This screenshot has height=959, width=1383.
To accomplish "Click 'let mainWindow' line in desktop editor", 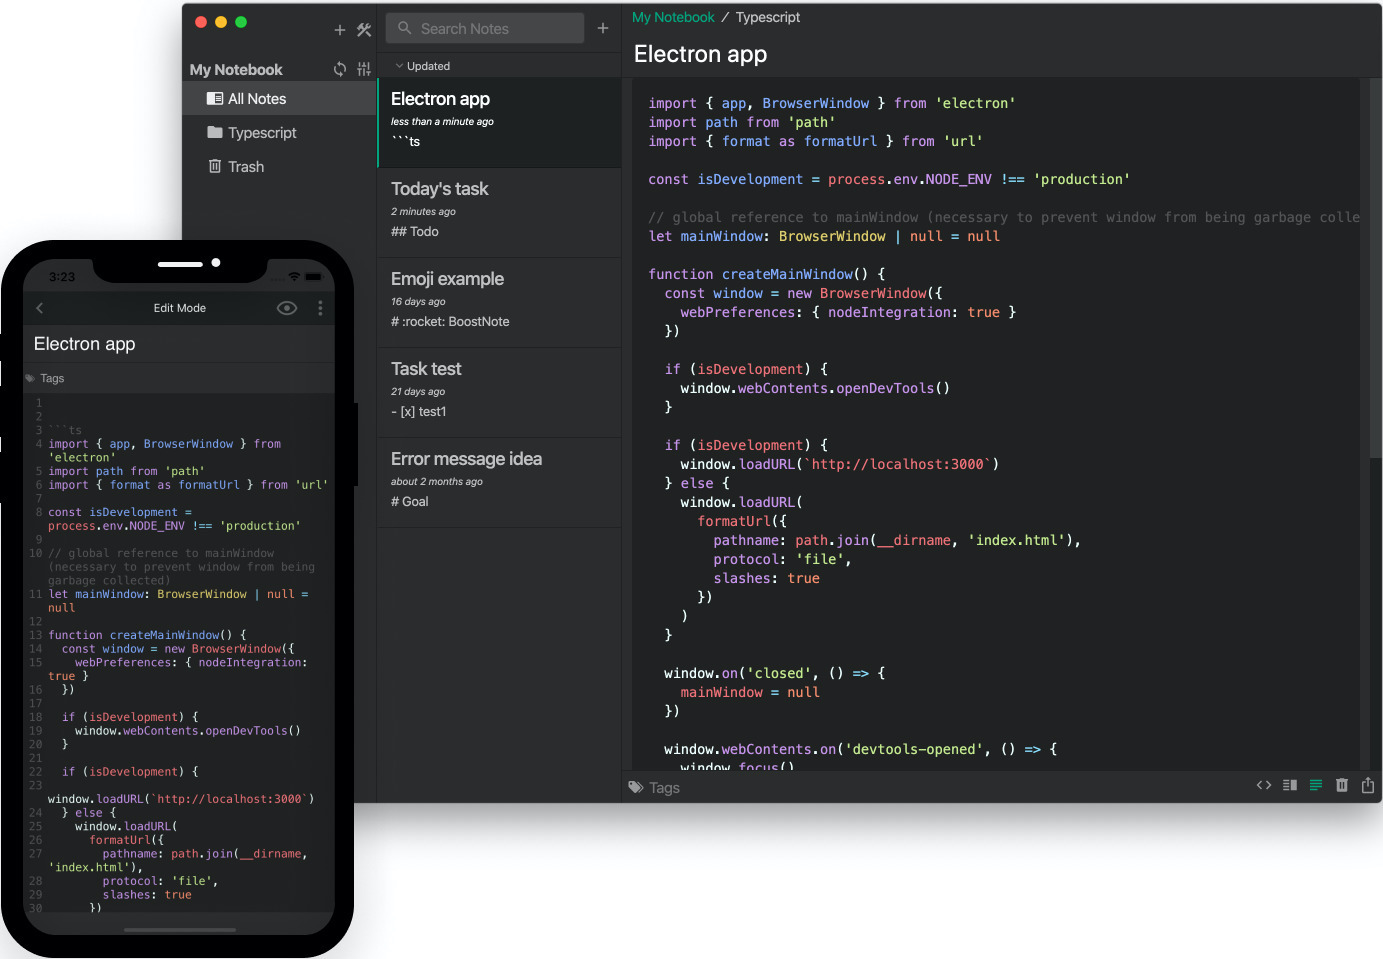I will click(x=824, y=237).
